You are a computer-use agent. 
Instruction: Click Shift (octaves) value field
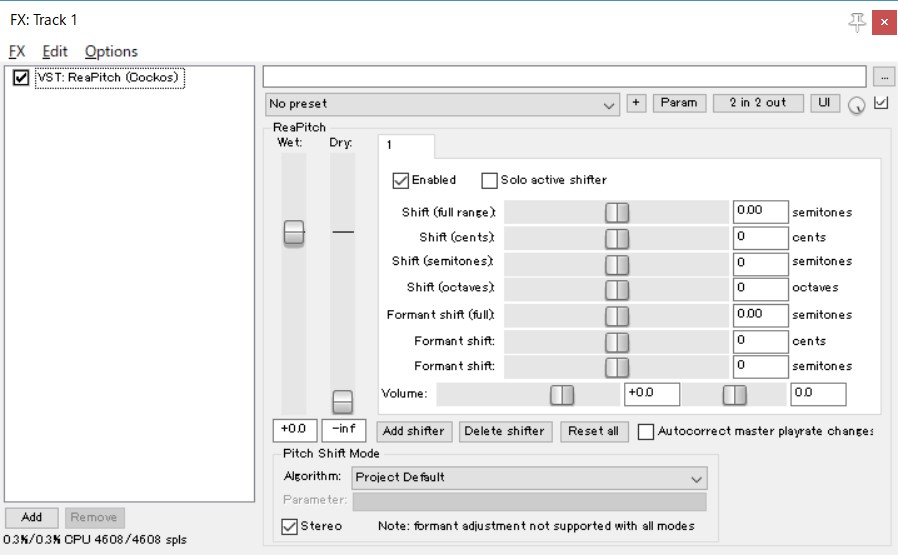coord(761,289)
